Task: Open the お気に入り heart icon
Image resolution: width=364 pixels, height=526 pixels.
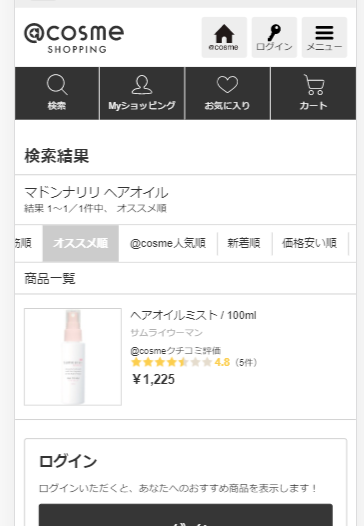Action: (227, 93)
